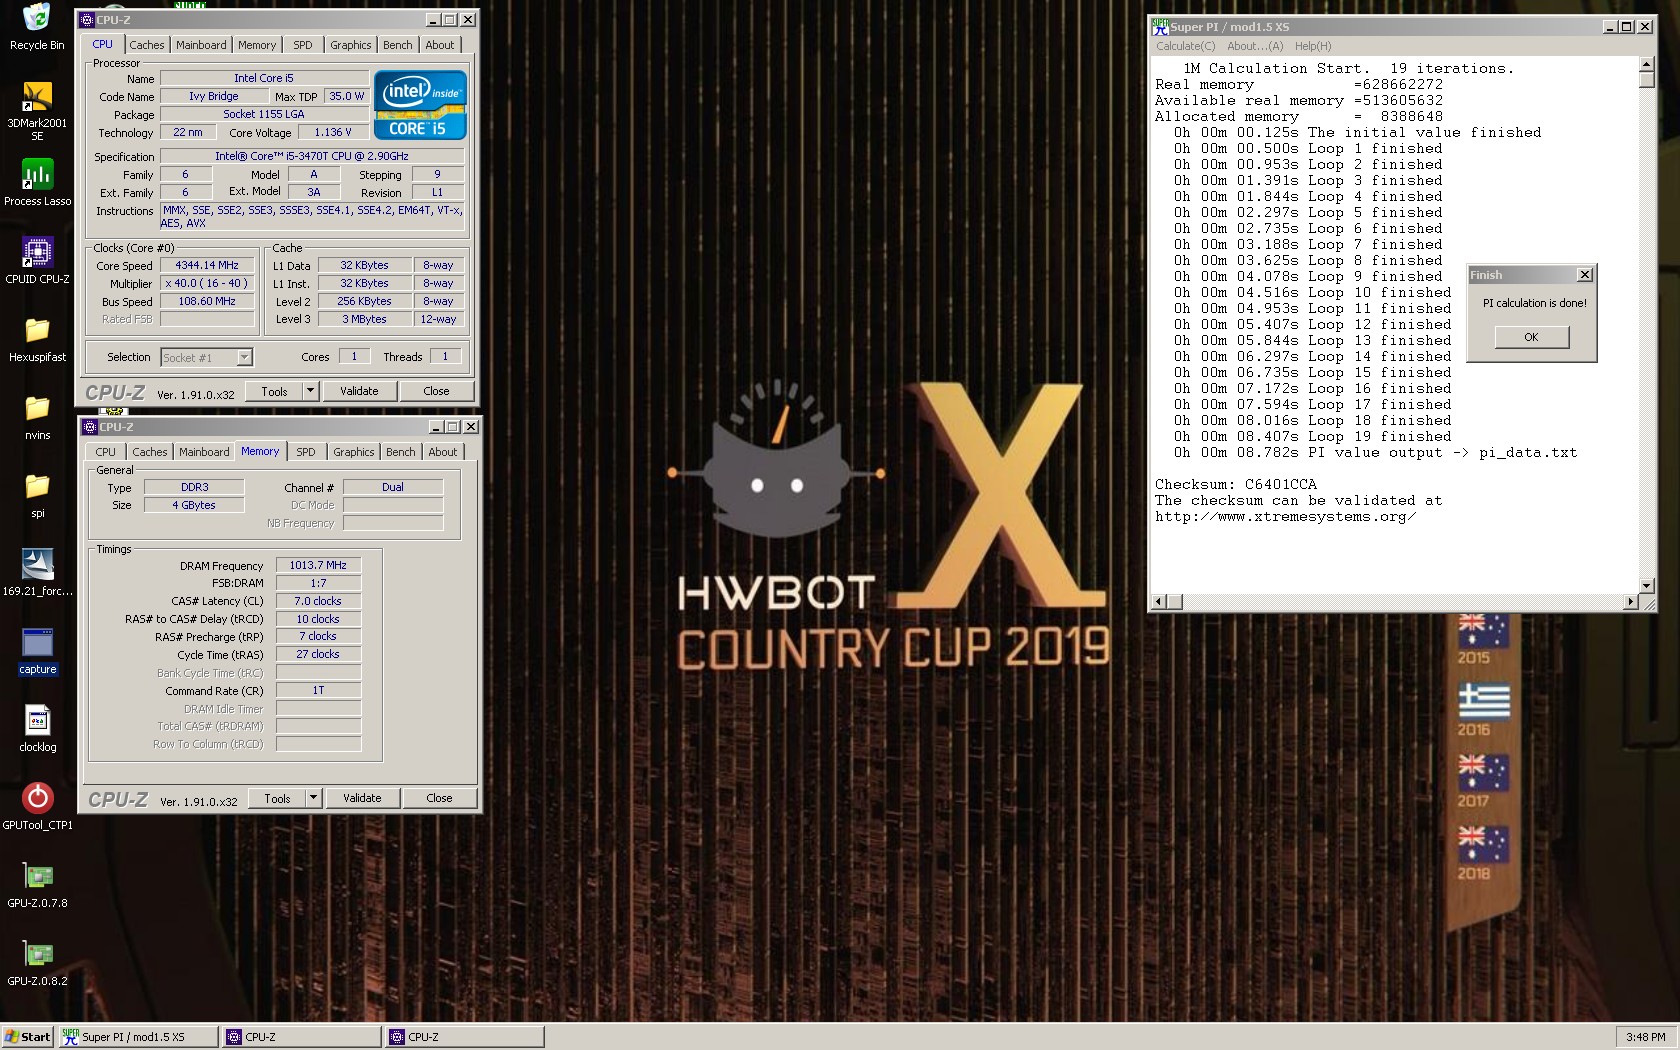Switch to Super PI taskbar button

tap(138, 1037)
